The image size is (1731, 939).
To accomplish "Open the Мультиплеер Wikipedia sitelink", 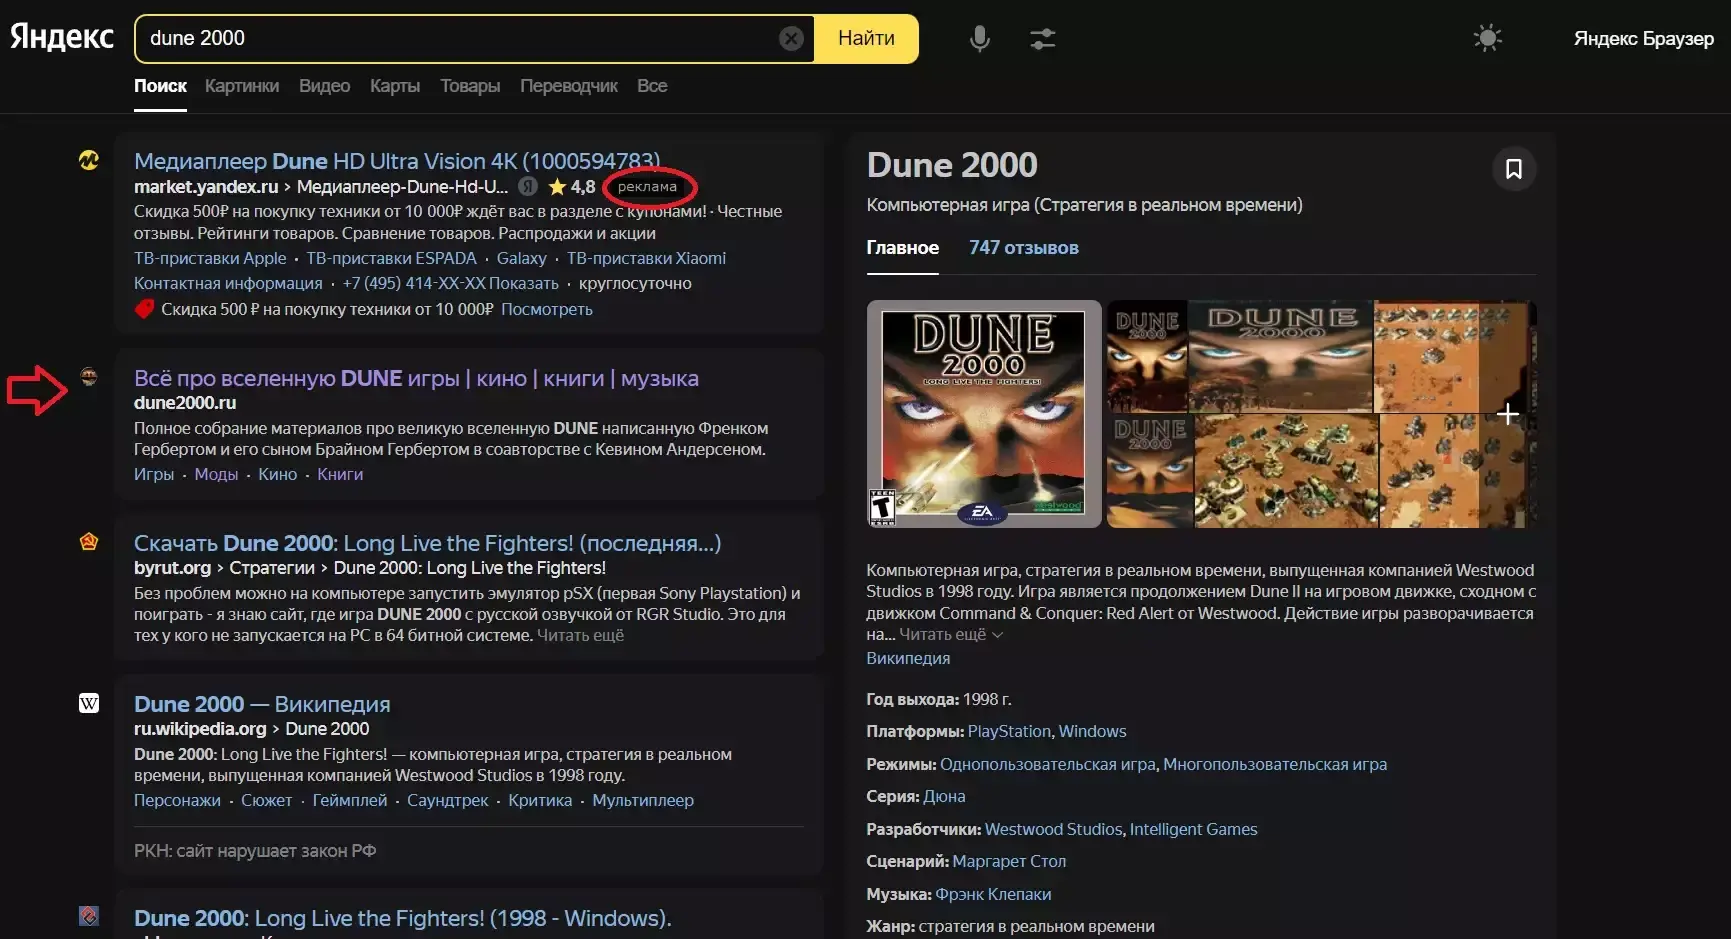I will click(x=643, y=800).
